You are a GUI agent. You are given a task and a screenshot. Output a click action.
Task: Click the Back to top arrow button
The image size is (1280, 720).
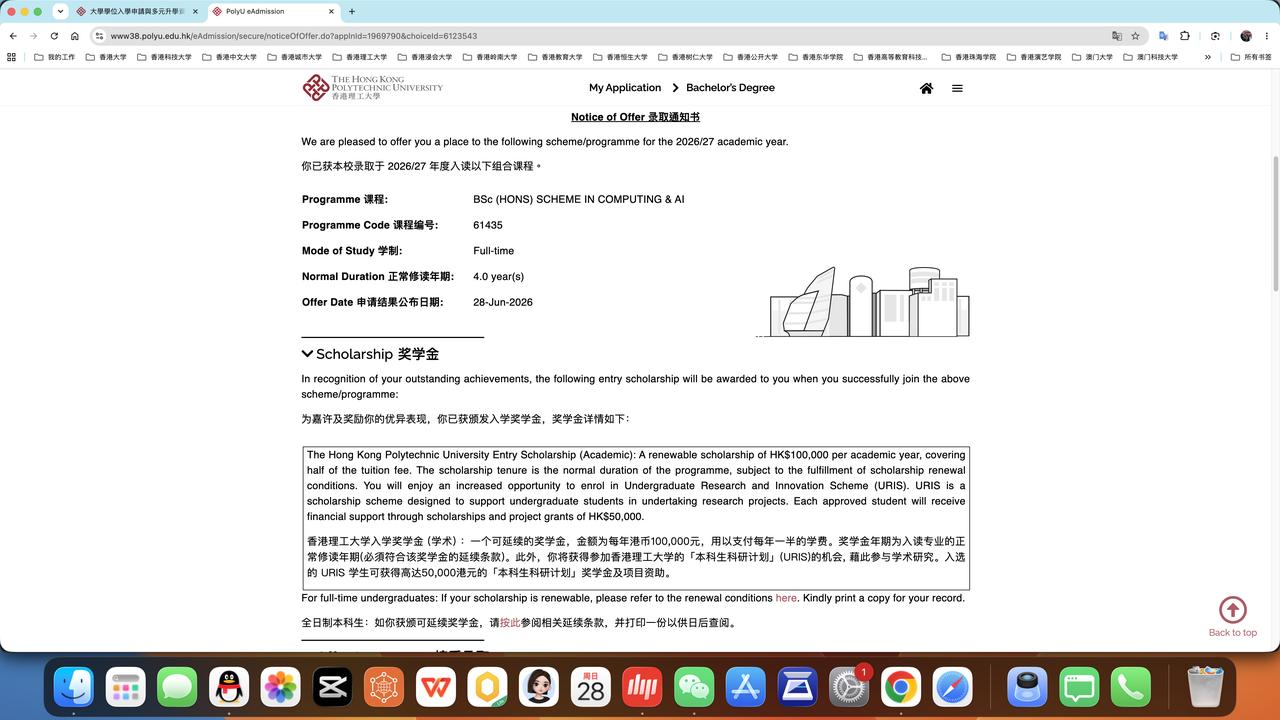(1232, 610)
